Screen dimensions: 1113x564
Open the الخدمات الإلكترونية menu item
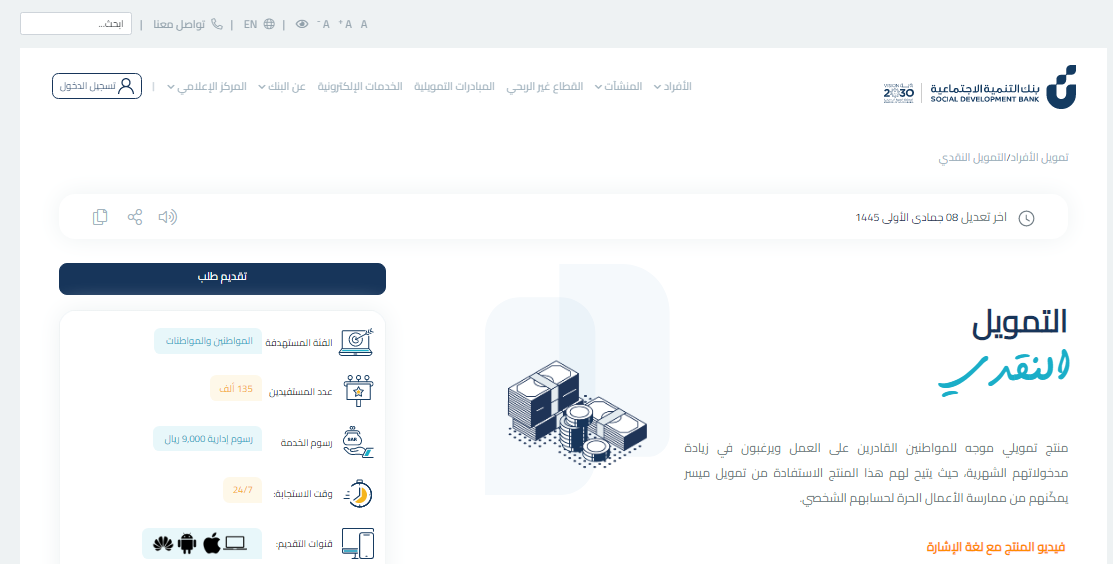360,87
